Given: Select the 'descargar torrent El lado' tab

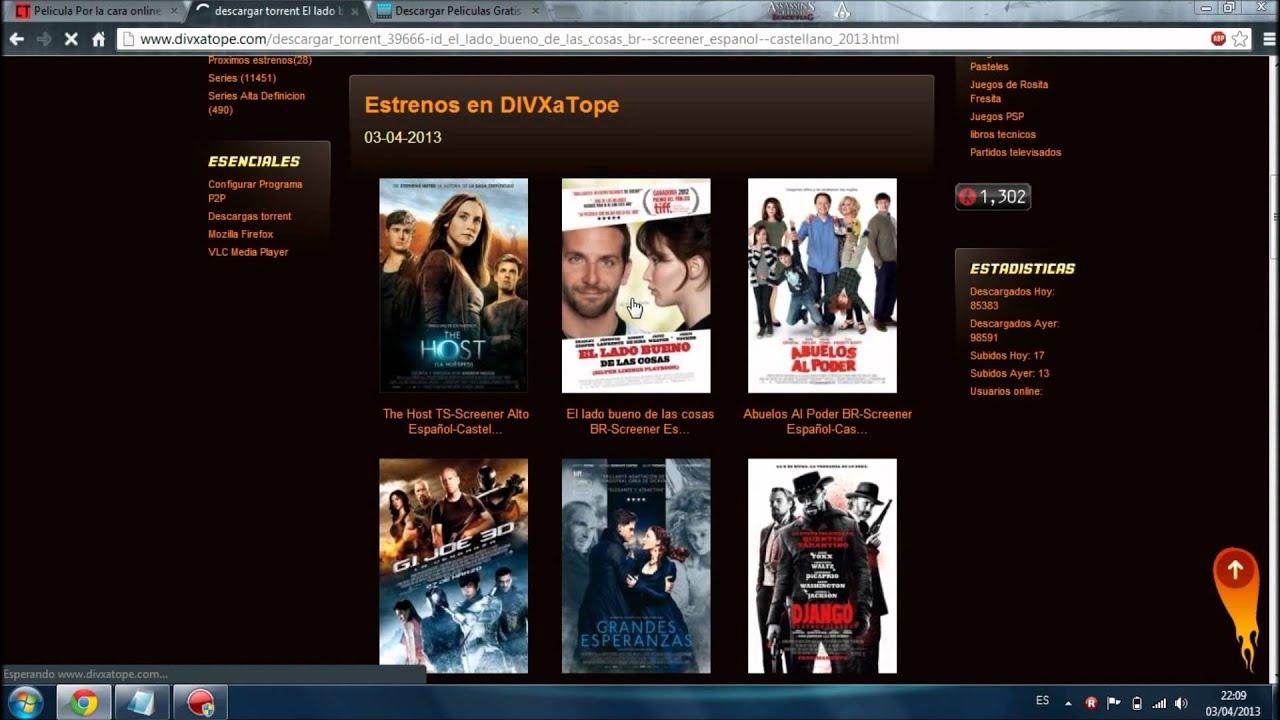Looking at the screenshot, I should pyautogui.click(x=276, y=11).
